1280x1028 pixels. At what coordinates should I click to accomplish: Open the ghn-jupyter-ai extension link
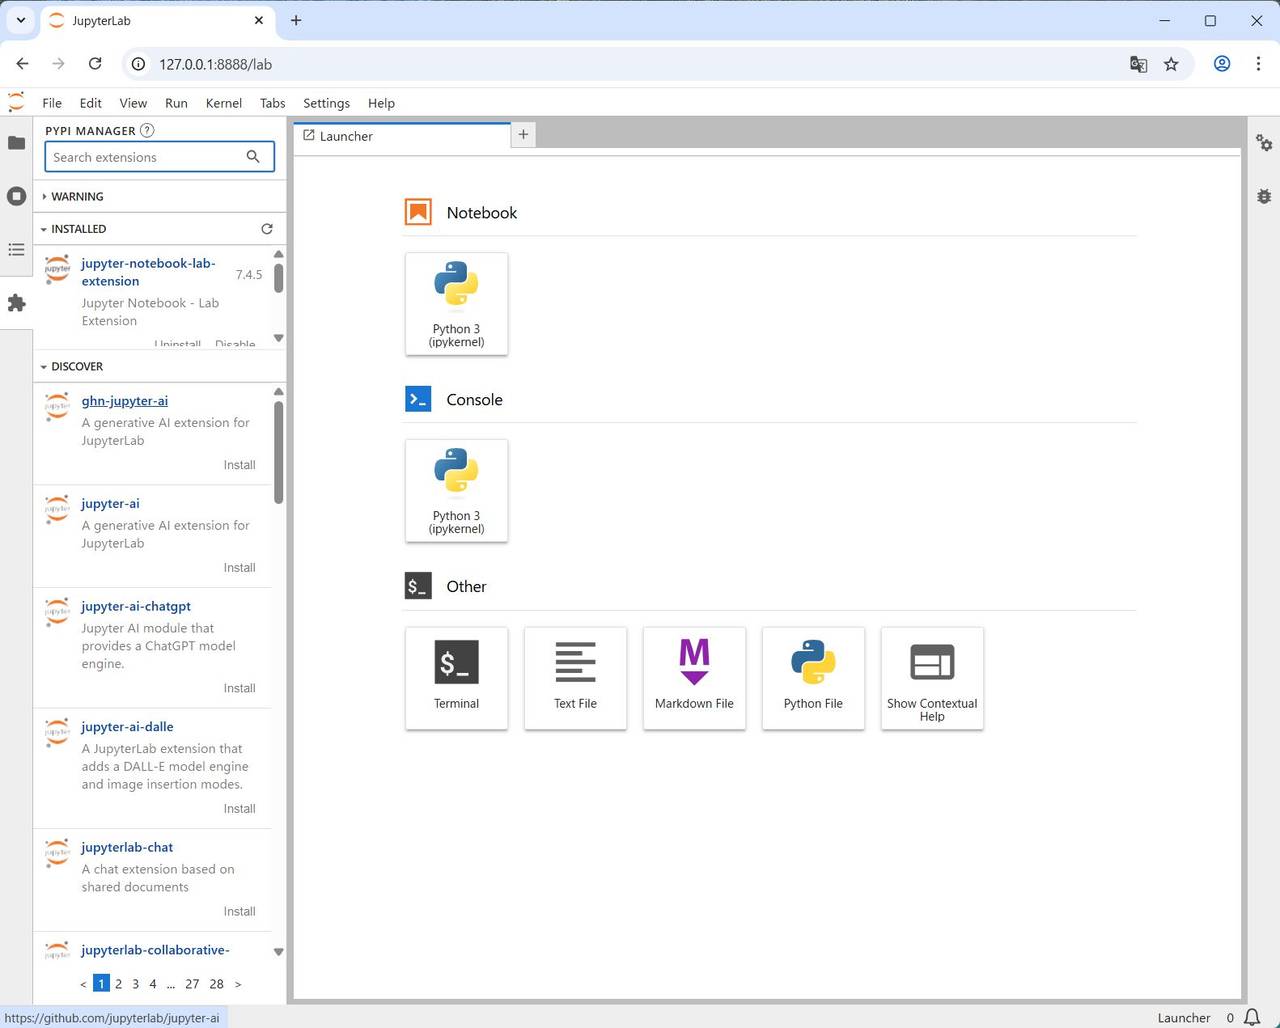pos(125,401)
